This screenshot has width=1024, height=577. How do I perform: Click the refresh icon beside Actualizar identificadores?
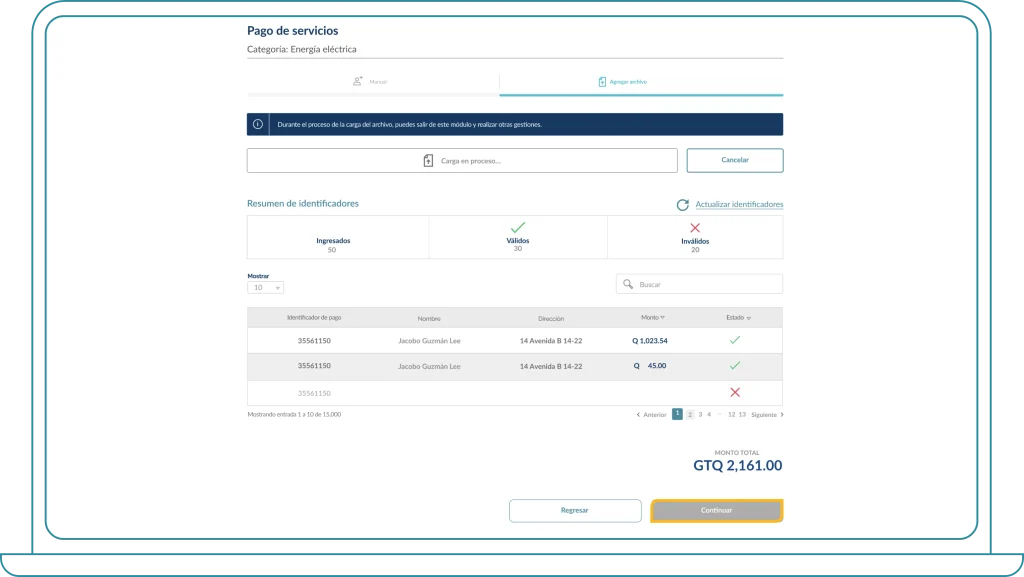point(682,205)
